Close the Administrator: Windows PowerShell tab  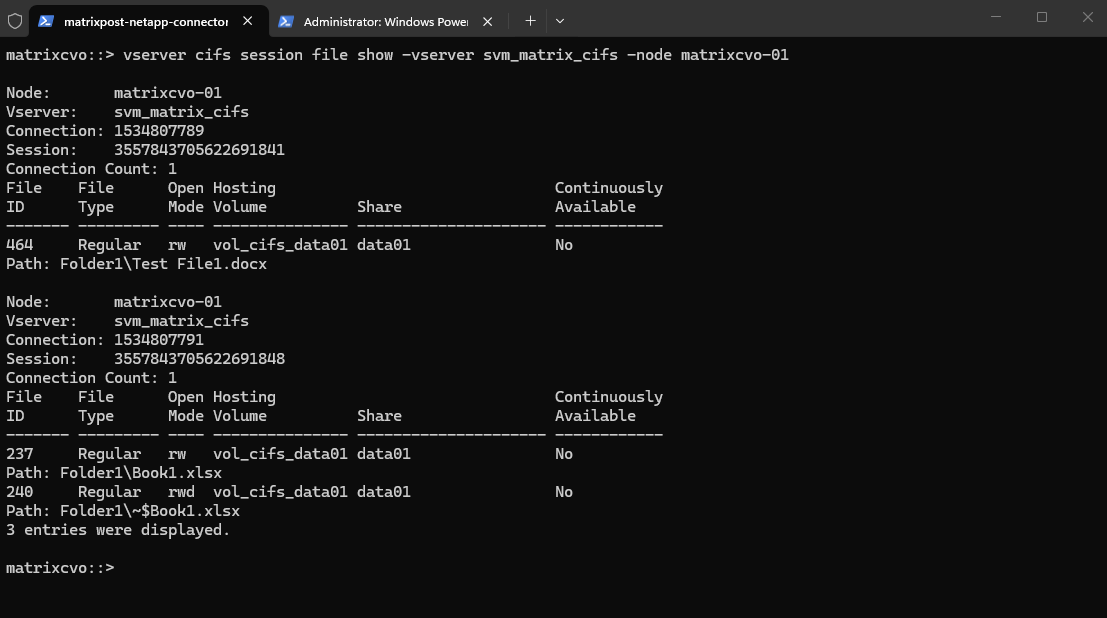tap(487, 21)
